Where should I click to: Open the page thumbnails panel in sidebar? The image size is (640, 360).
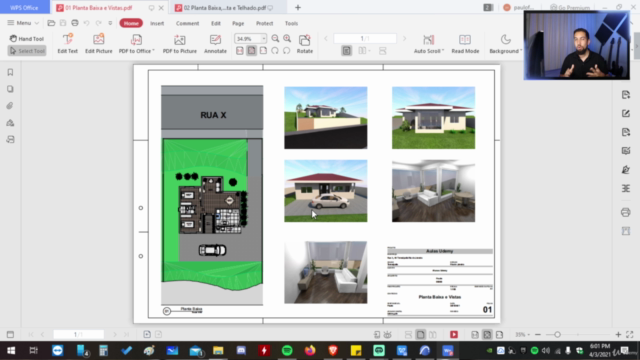click(x=10, y=89)
